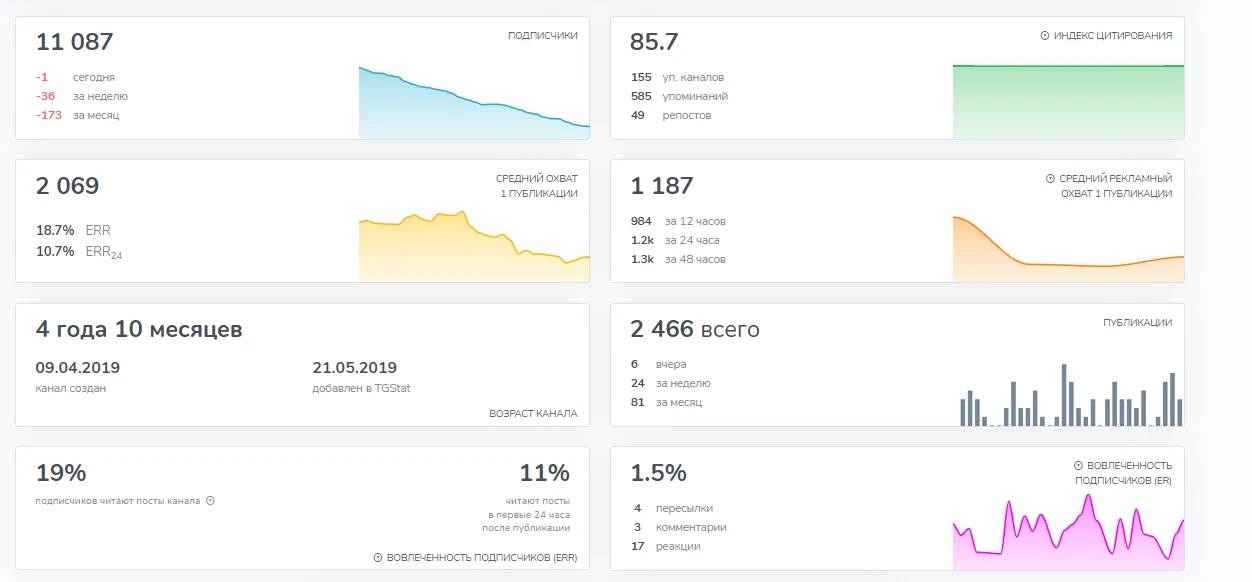Click the '585 упоминаний' row
This screenshot has height=582, width=1252.
click(679, 96)
